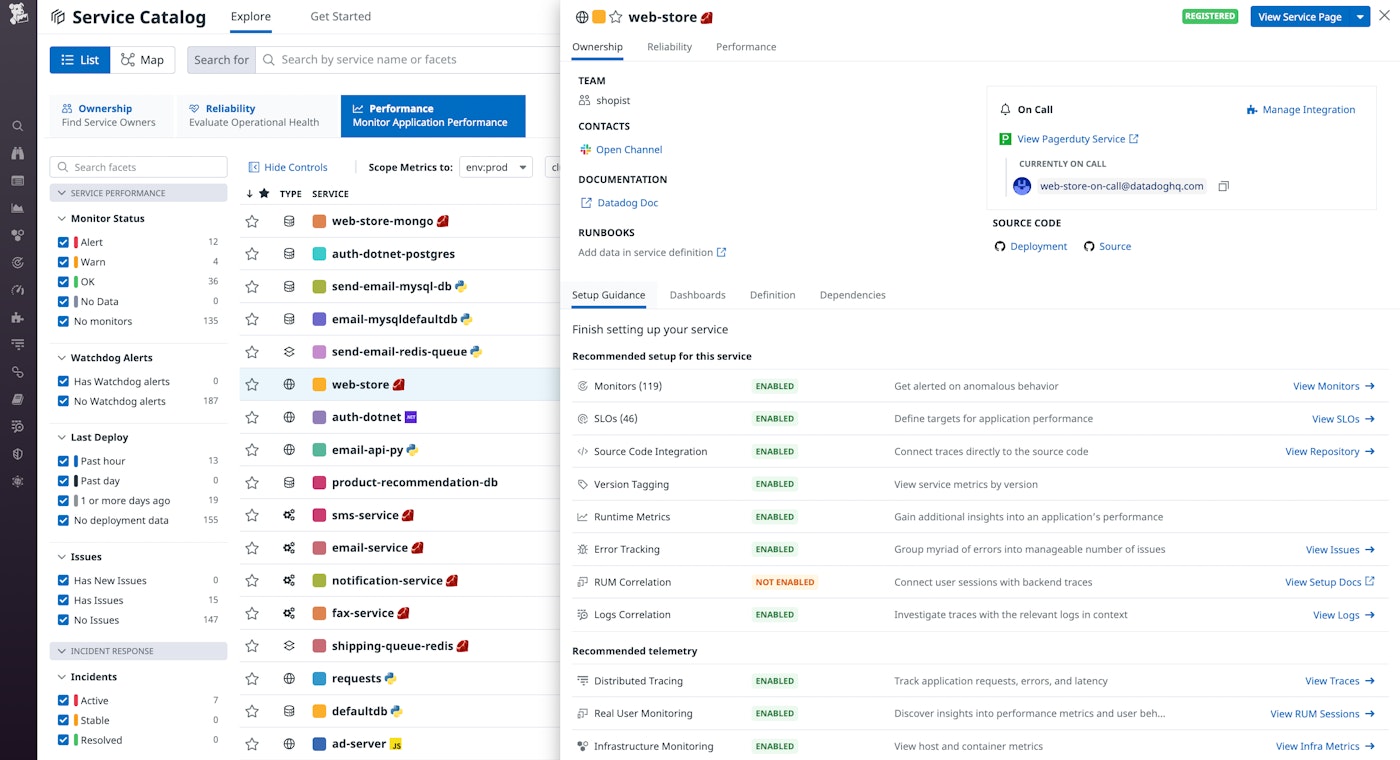Open the binoculars icon in left sidebar
Image resolution: width=1400 pixels, height=760 pixels.
18,153
